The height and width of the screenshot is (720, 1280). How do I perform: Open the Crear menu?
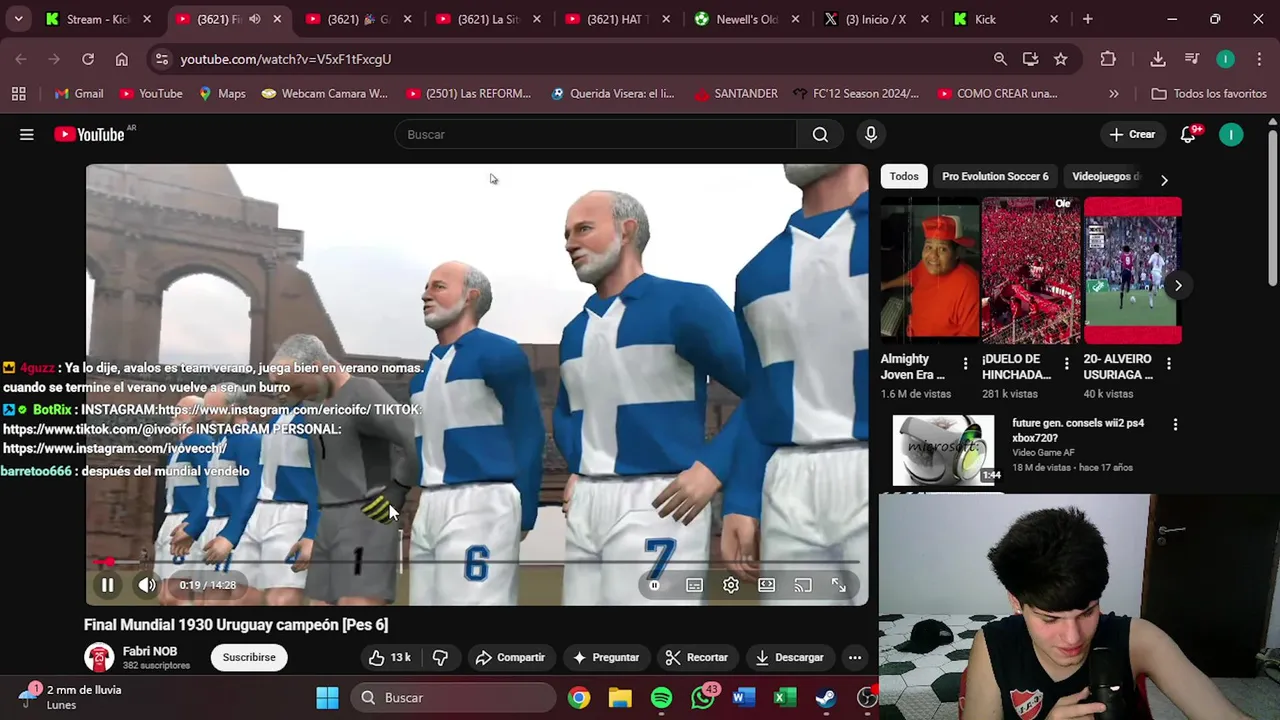(x=1132, y=134)
